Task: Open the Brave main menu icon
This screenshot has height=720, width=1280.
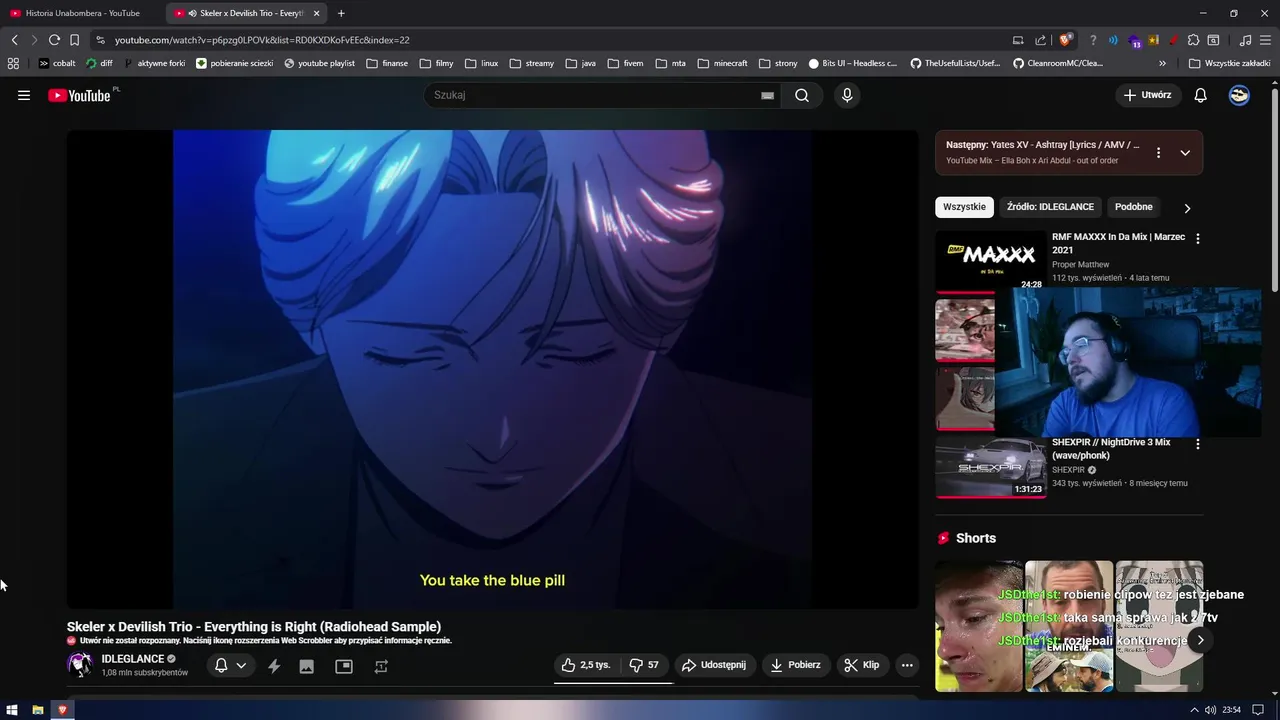Action: 1265,40
